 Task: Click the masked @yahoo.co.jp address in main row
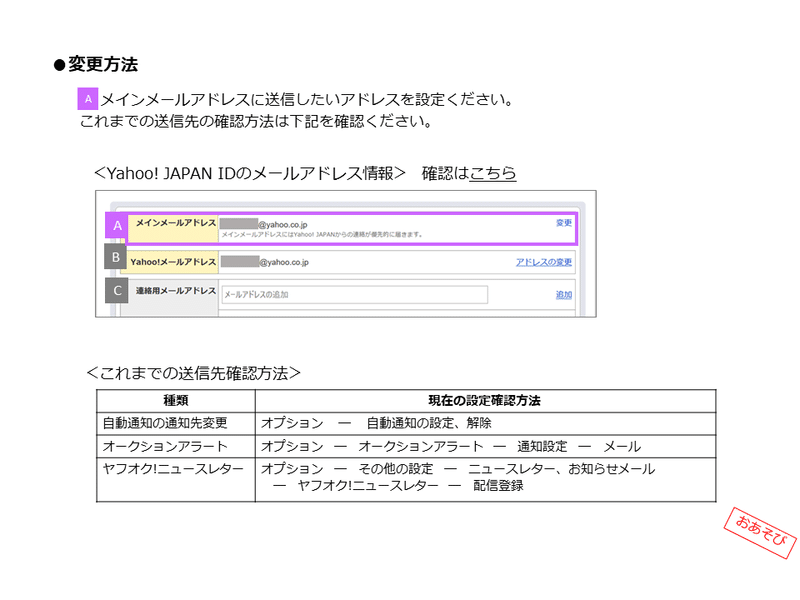[264, 224]
